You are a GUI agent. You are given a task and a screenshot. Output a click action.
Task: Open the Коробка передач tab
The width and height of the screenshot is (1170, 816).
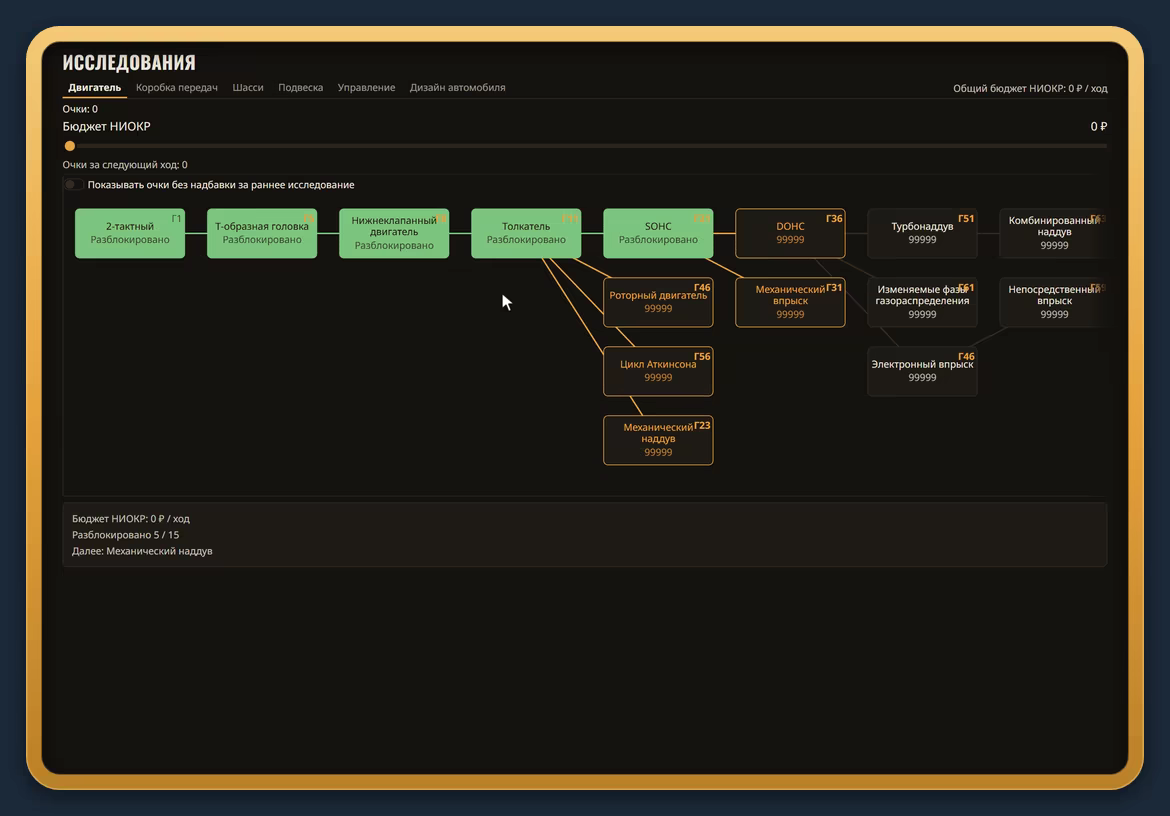point(177,87)
